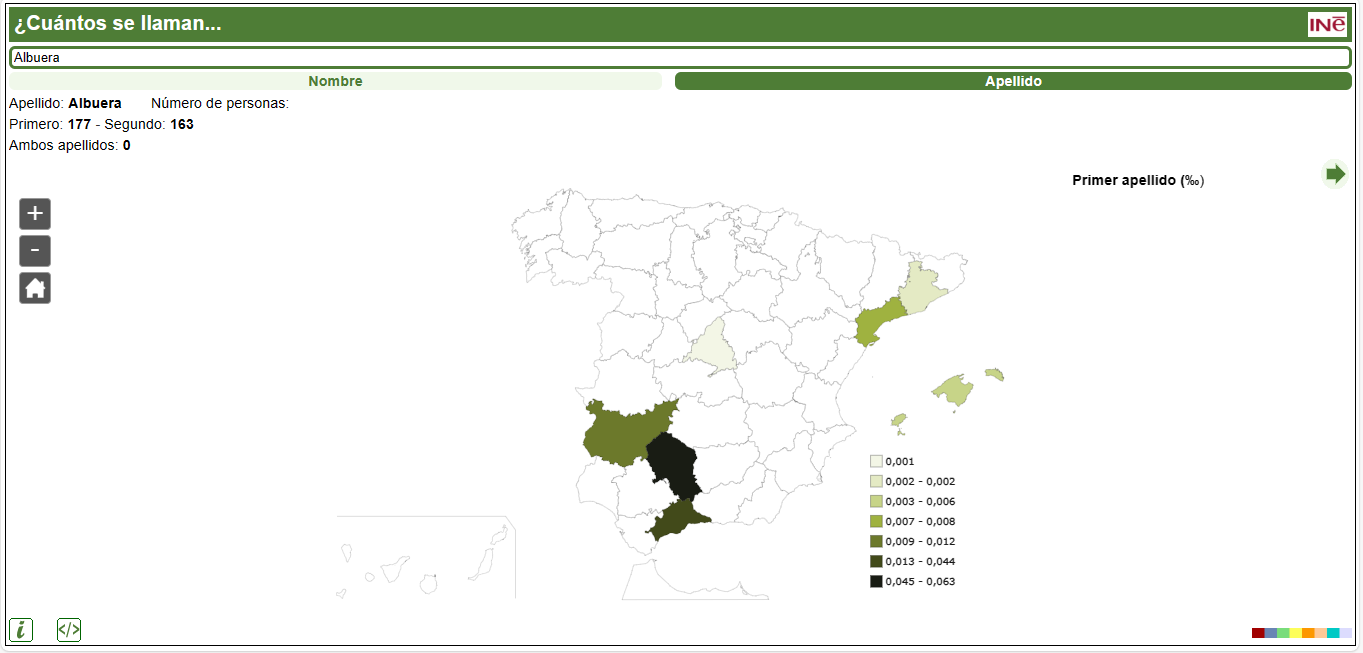The width and height of the screenshot is (1363, 653).
Task: Click the name search input showing Albuera
Action: (x=680, y=56)
